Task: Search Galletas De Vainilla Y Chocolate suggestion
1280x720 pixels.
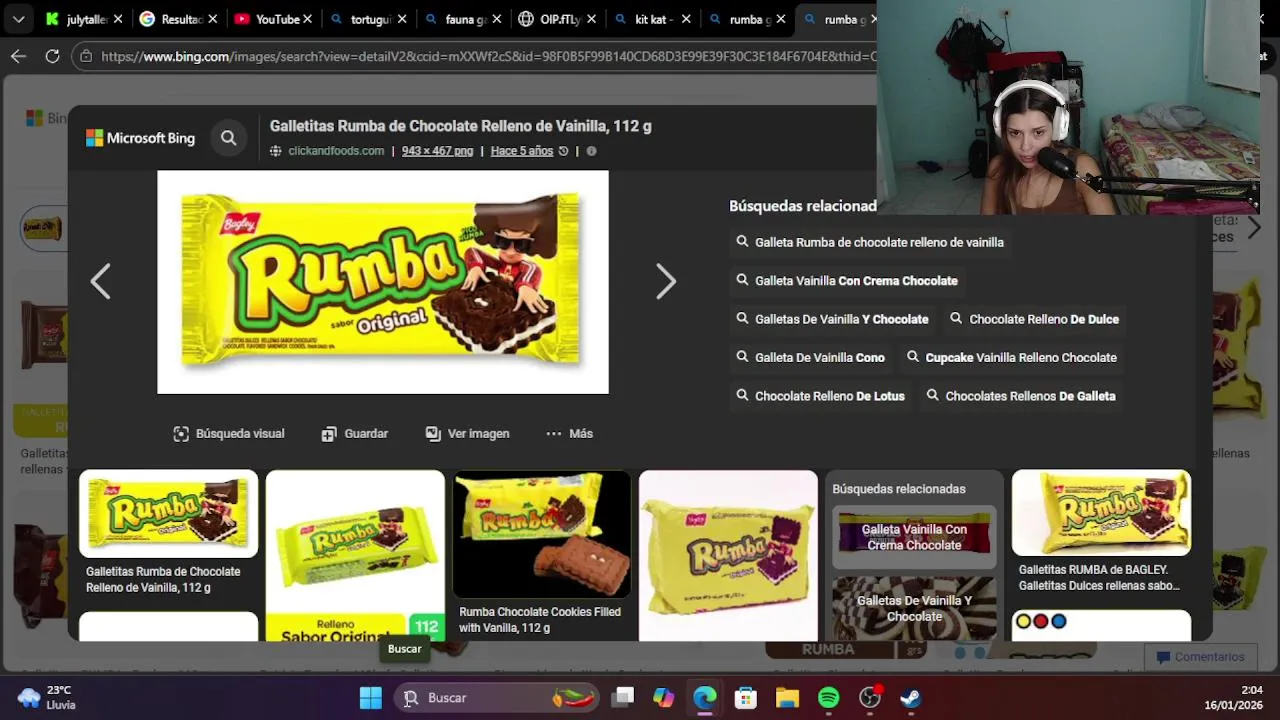Action: point(832,319)
